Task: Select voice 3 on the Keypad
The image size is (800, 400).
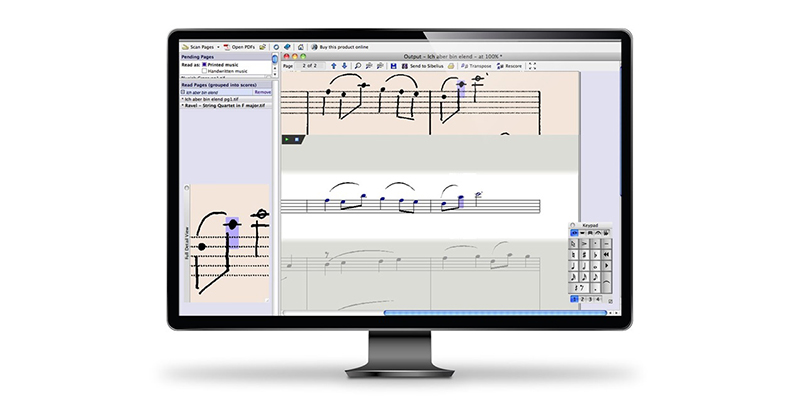Action: point(590,299)
